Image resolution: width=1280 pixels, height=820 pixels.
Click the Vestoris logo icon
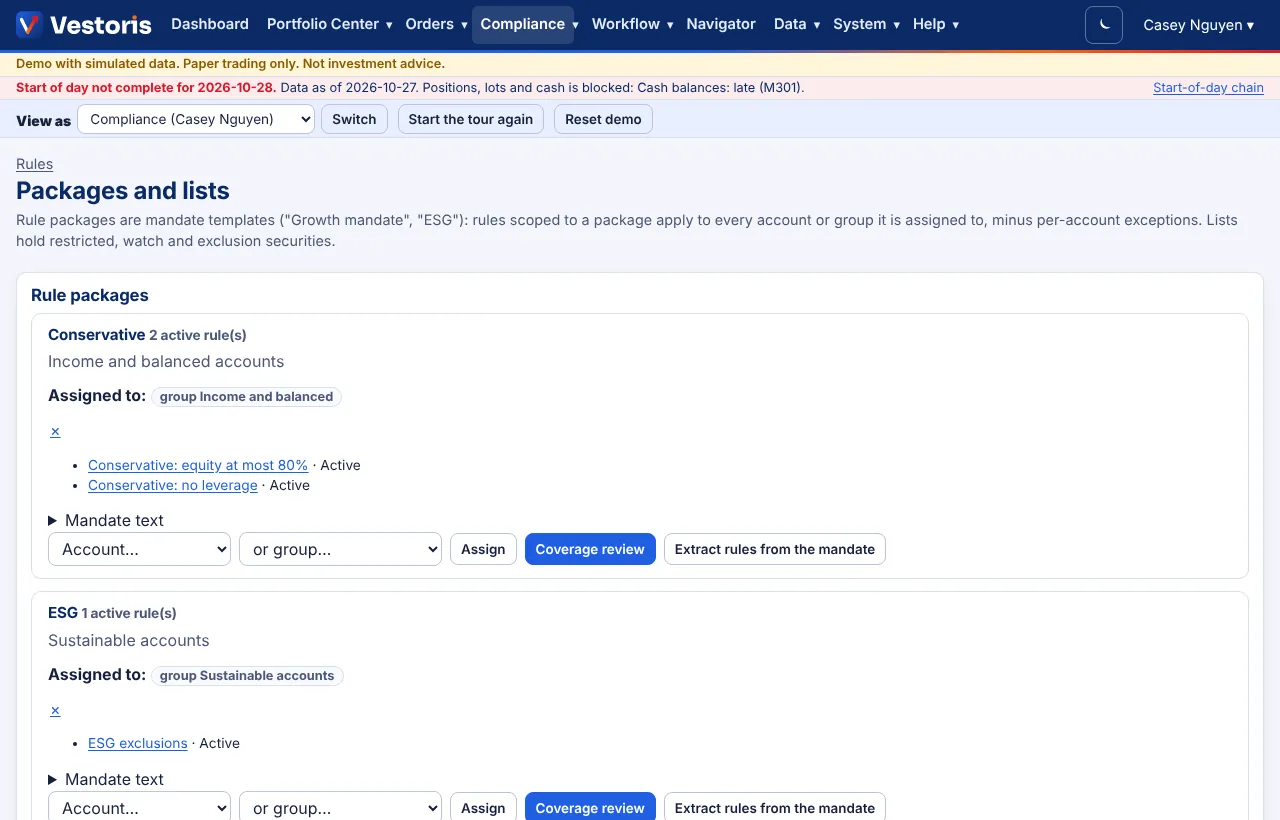pos(29,24)
